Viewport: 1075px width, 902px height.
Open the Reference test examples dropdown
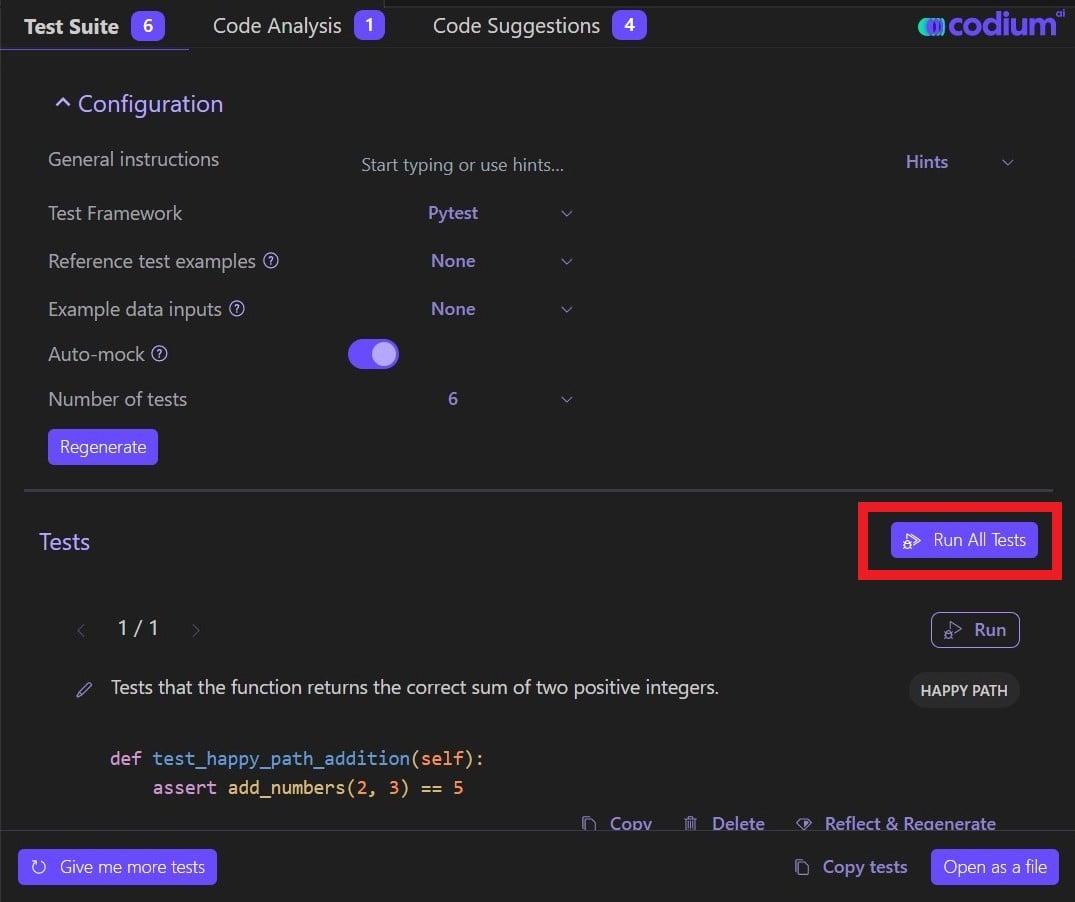pyautogui.click(x=500, y=261)
